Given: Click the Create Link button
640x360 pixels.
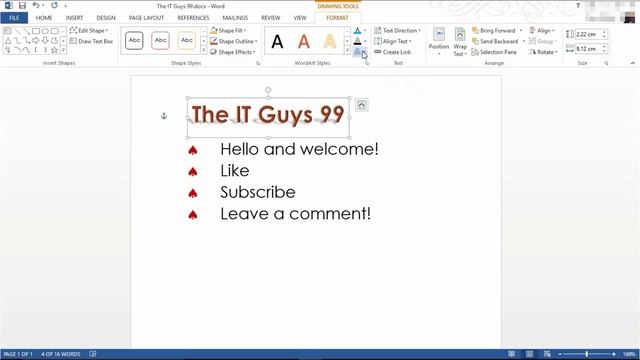Looking at the screenshot, I should coord(393,52).
